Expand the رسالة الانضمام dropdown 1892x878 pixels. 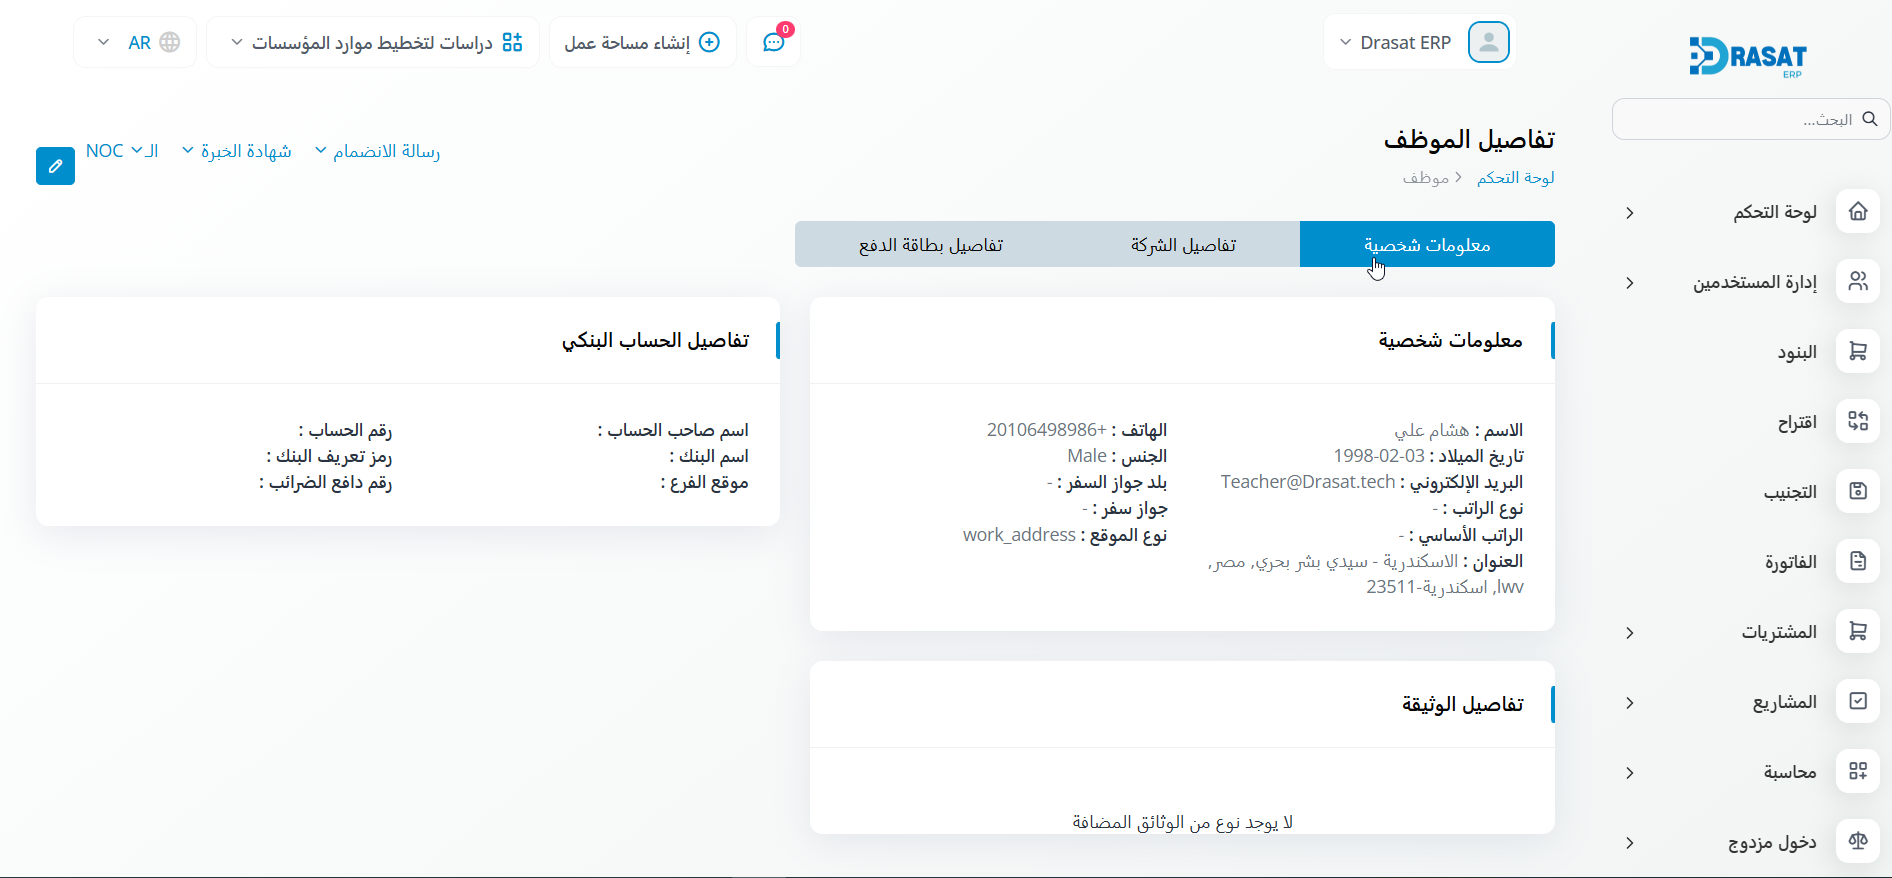[378, 151]
